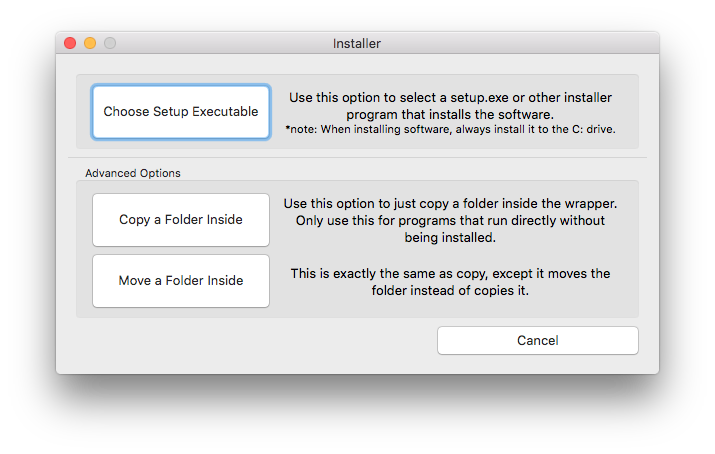
Task: Minimize the Installer window with yellow button
Action: [x=90, y=43]
